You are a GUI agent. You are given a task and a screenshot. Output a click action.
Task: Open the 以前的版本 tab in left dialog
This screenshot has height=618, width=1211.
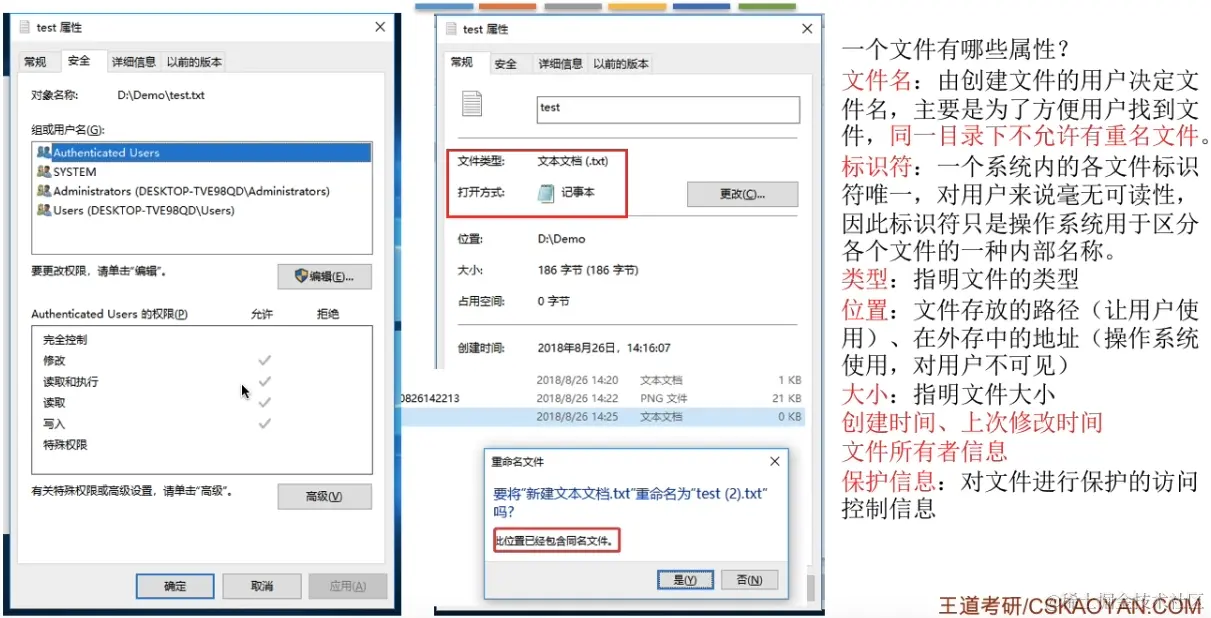pyautogui.click(x=194, y=62)
